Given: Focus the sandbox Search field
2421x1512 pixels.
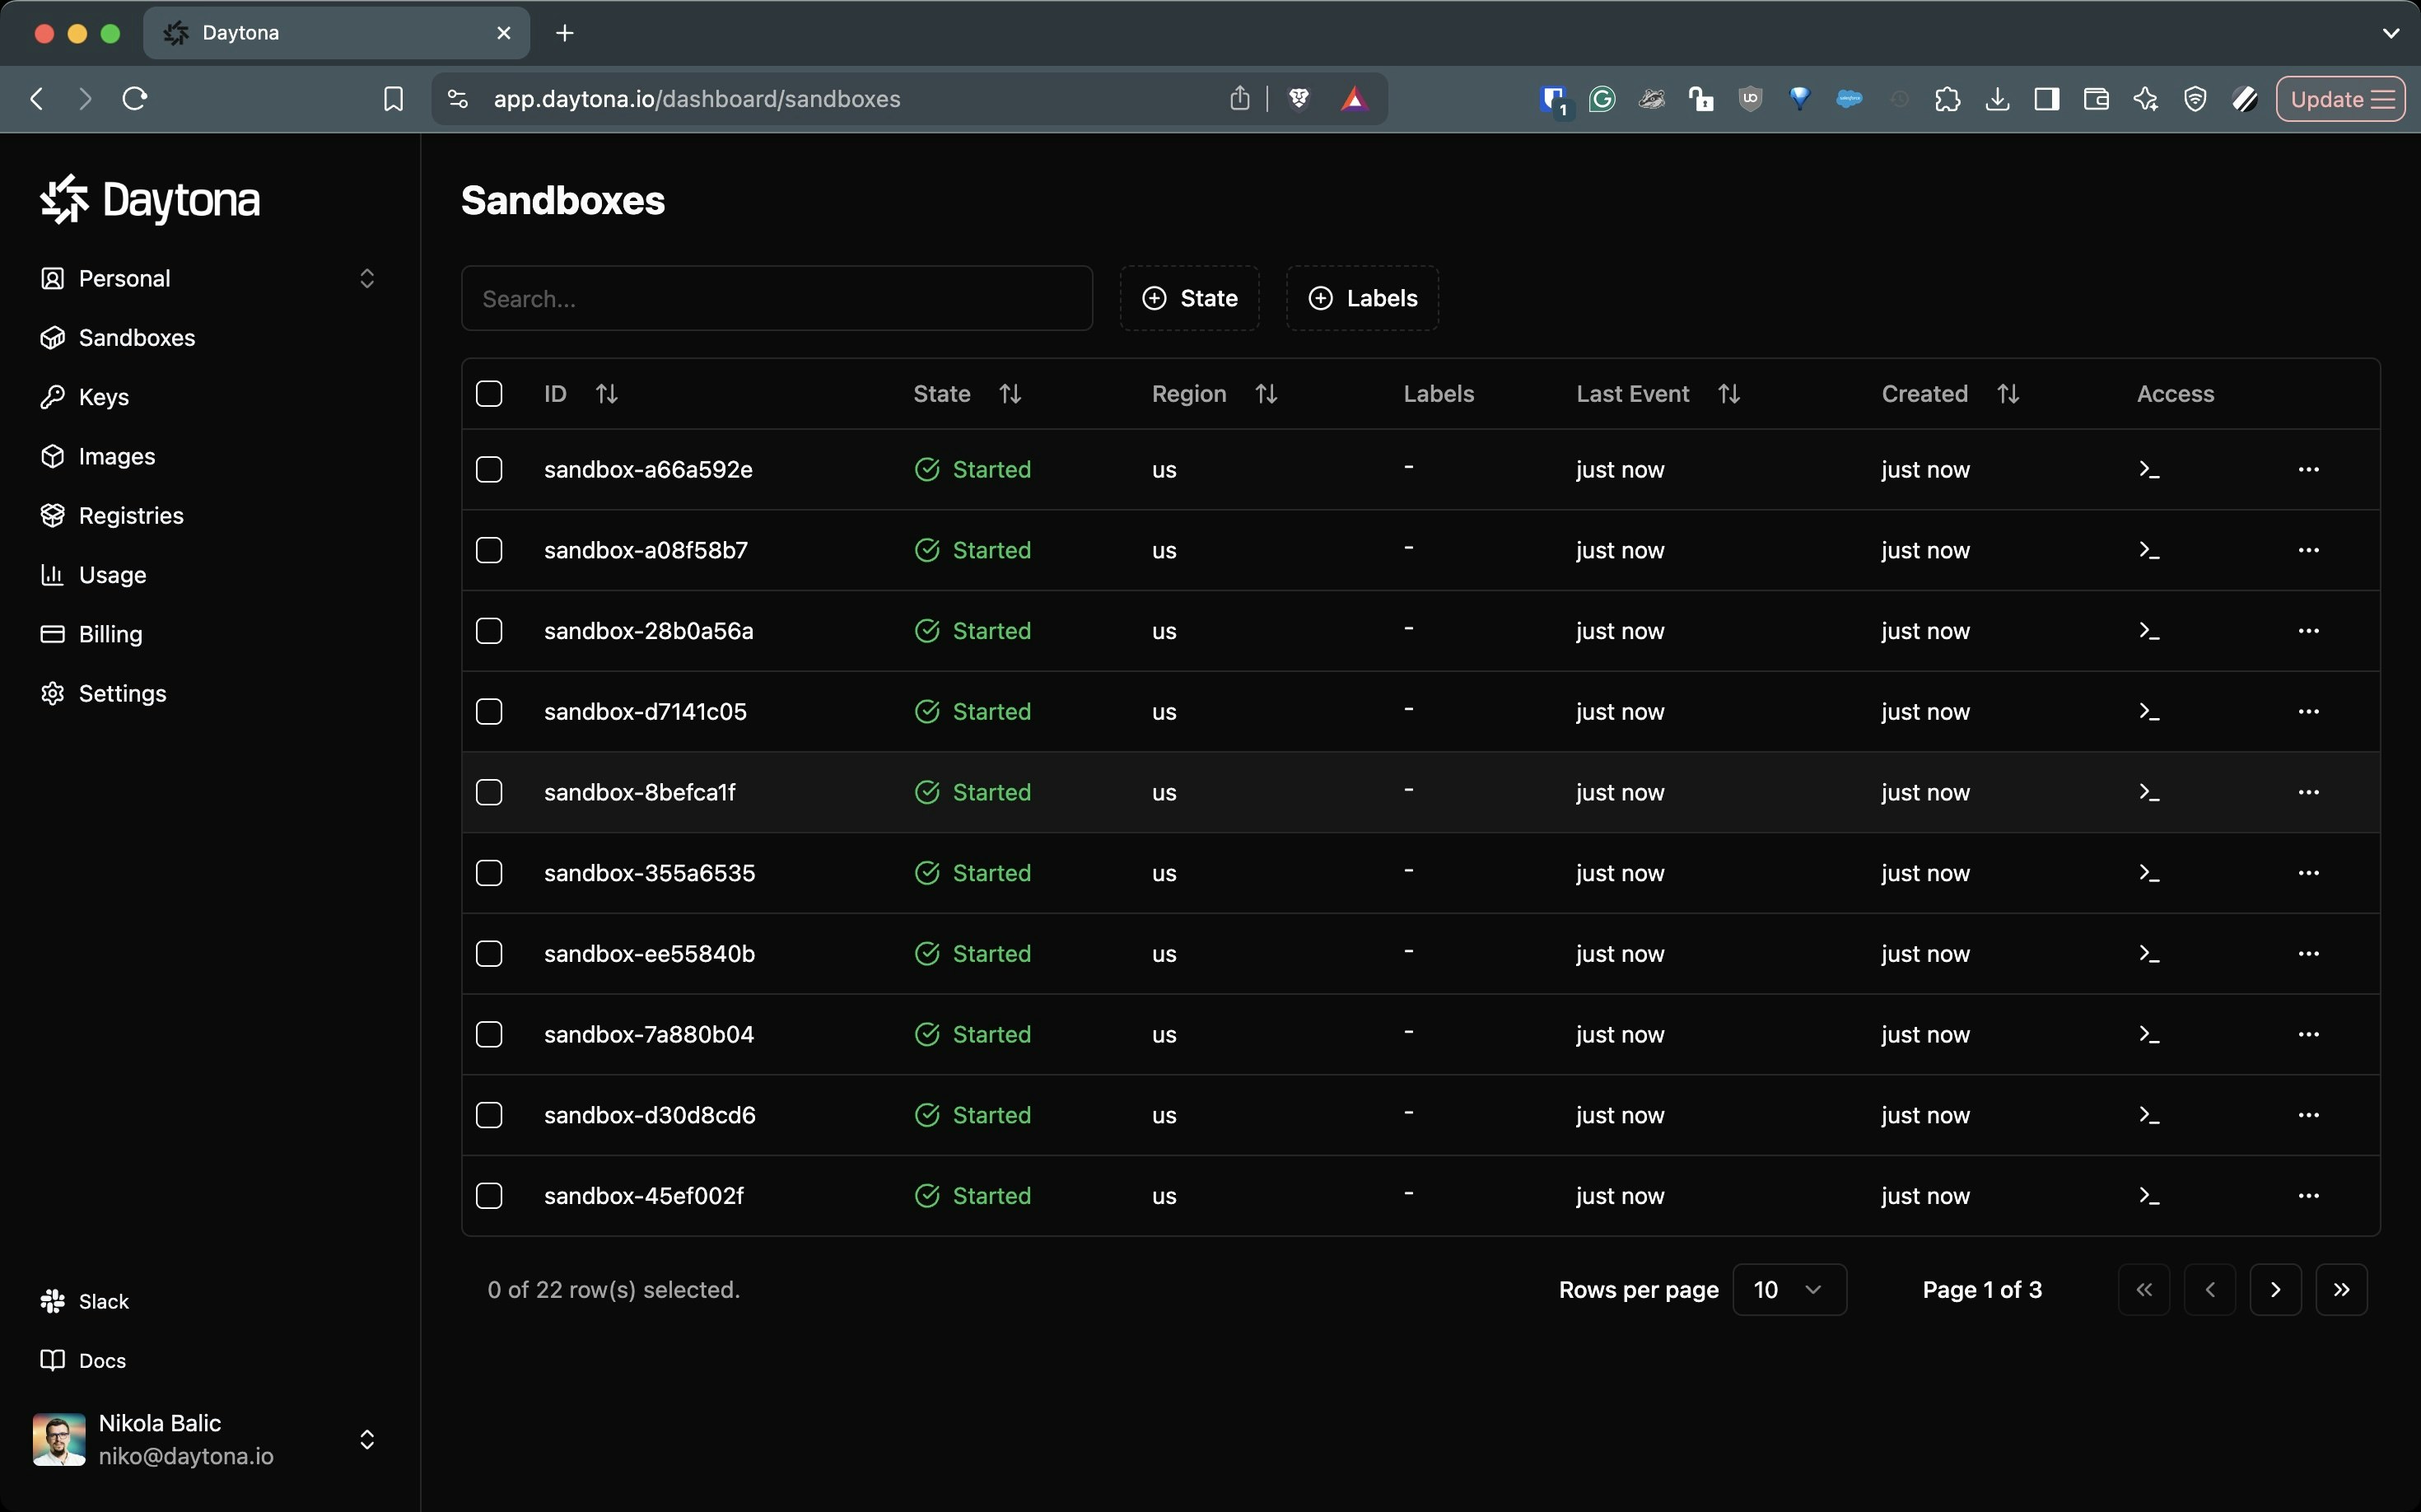Looking at the screenshot, I should (x=776, y=298).
